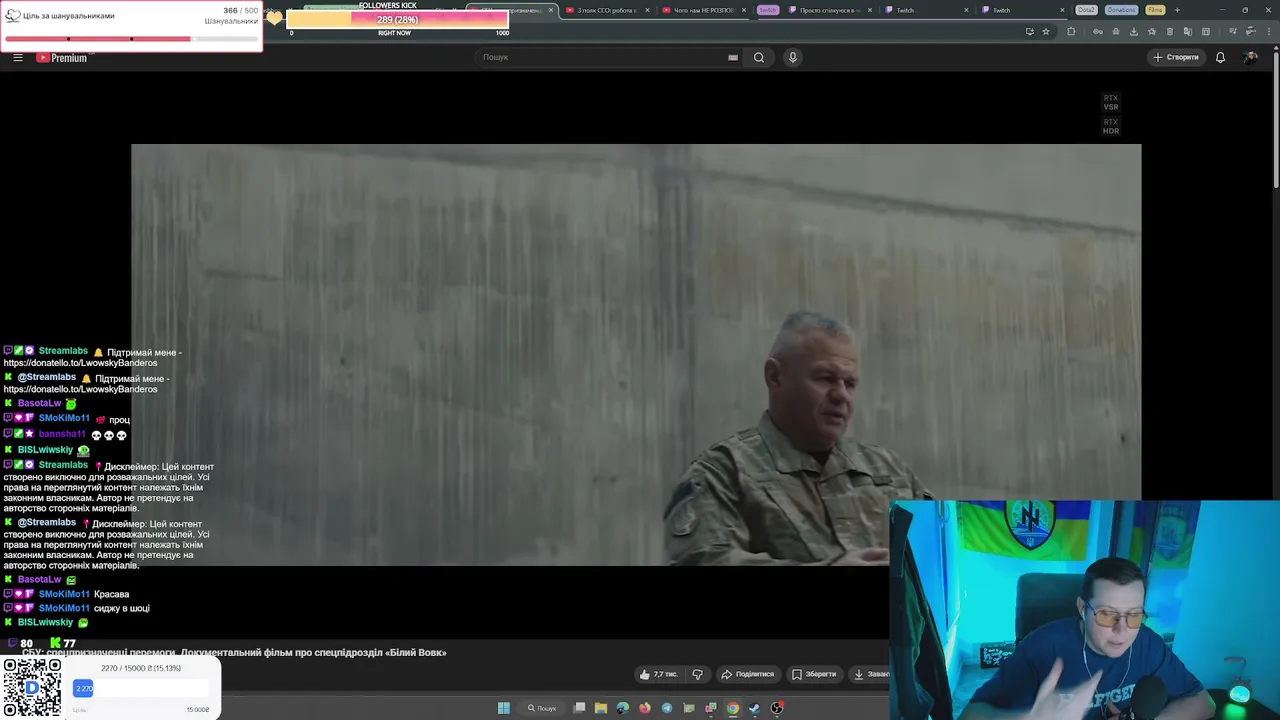Click the donation goal 2270 / 15000 bar
This screenshot has width=1280, height=720.
[141, 688]
